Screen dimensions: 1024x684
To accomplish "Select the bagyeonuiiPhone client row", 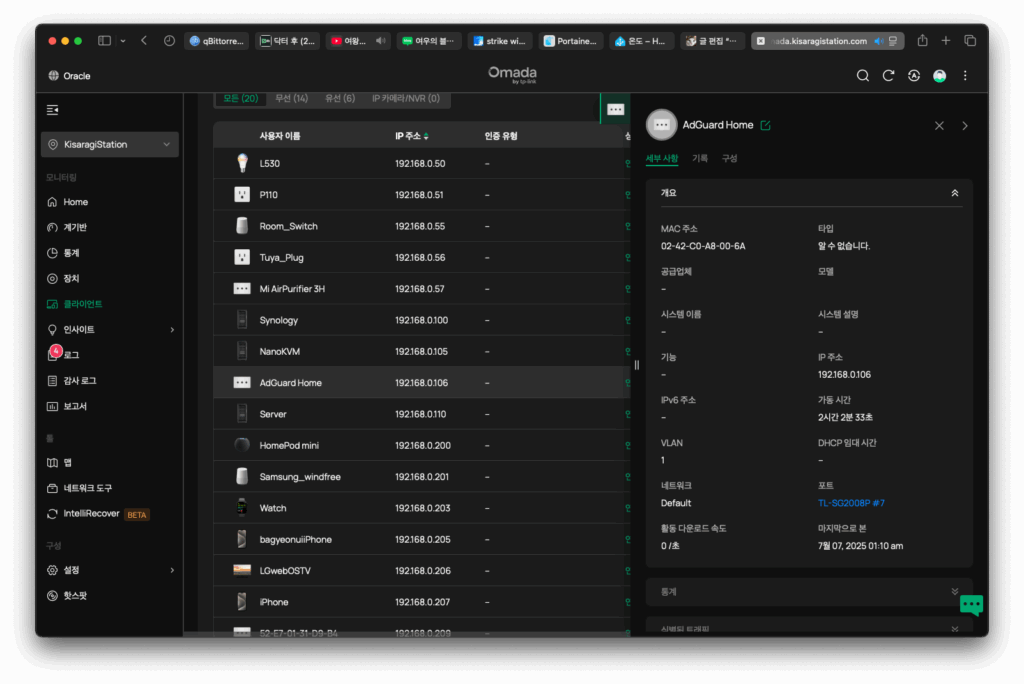I will pyautogui.click(x=422, y=539).
